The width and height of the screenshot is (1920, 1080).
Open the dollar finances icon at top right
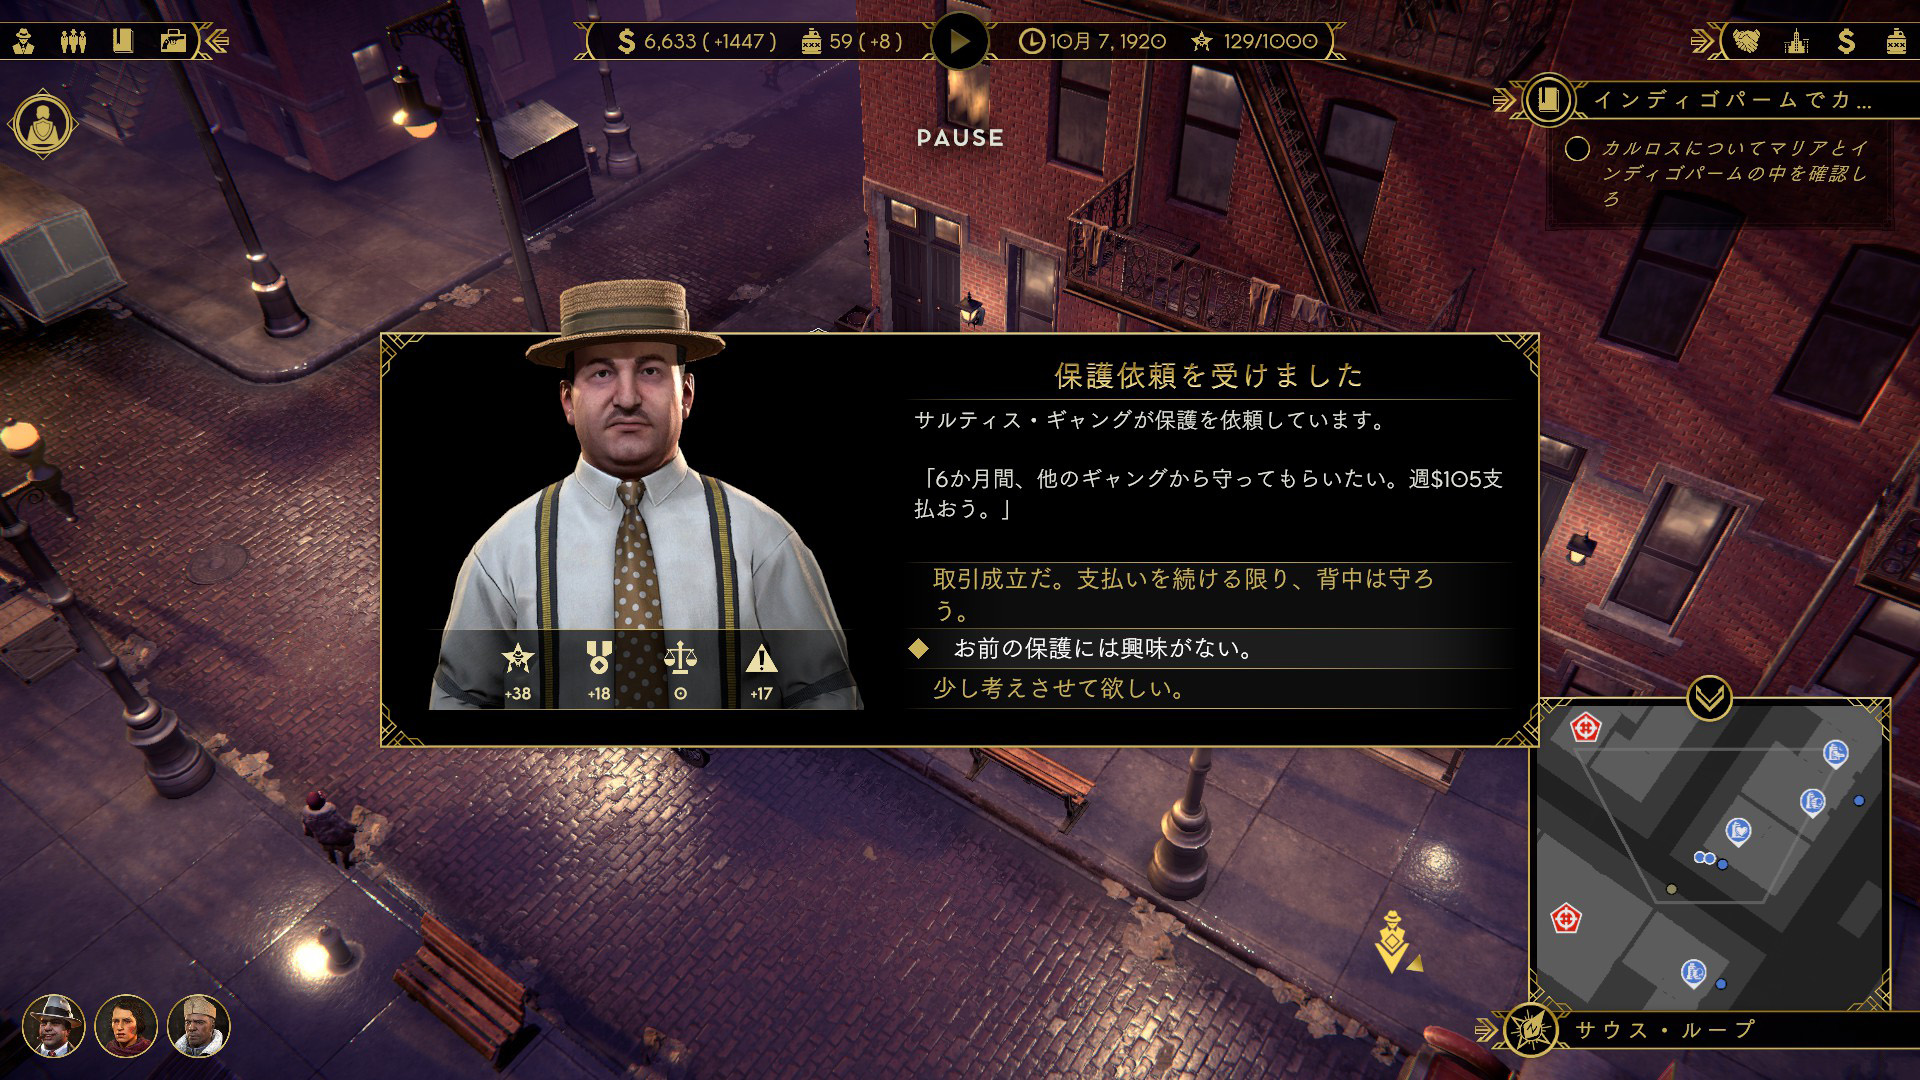[1846, 41]
